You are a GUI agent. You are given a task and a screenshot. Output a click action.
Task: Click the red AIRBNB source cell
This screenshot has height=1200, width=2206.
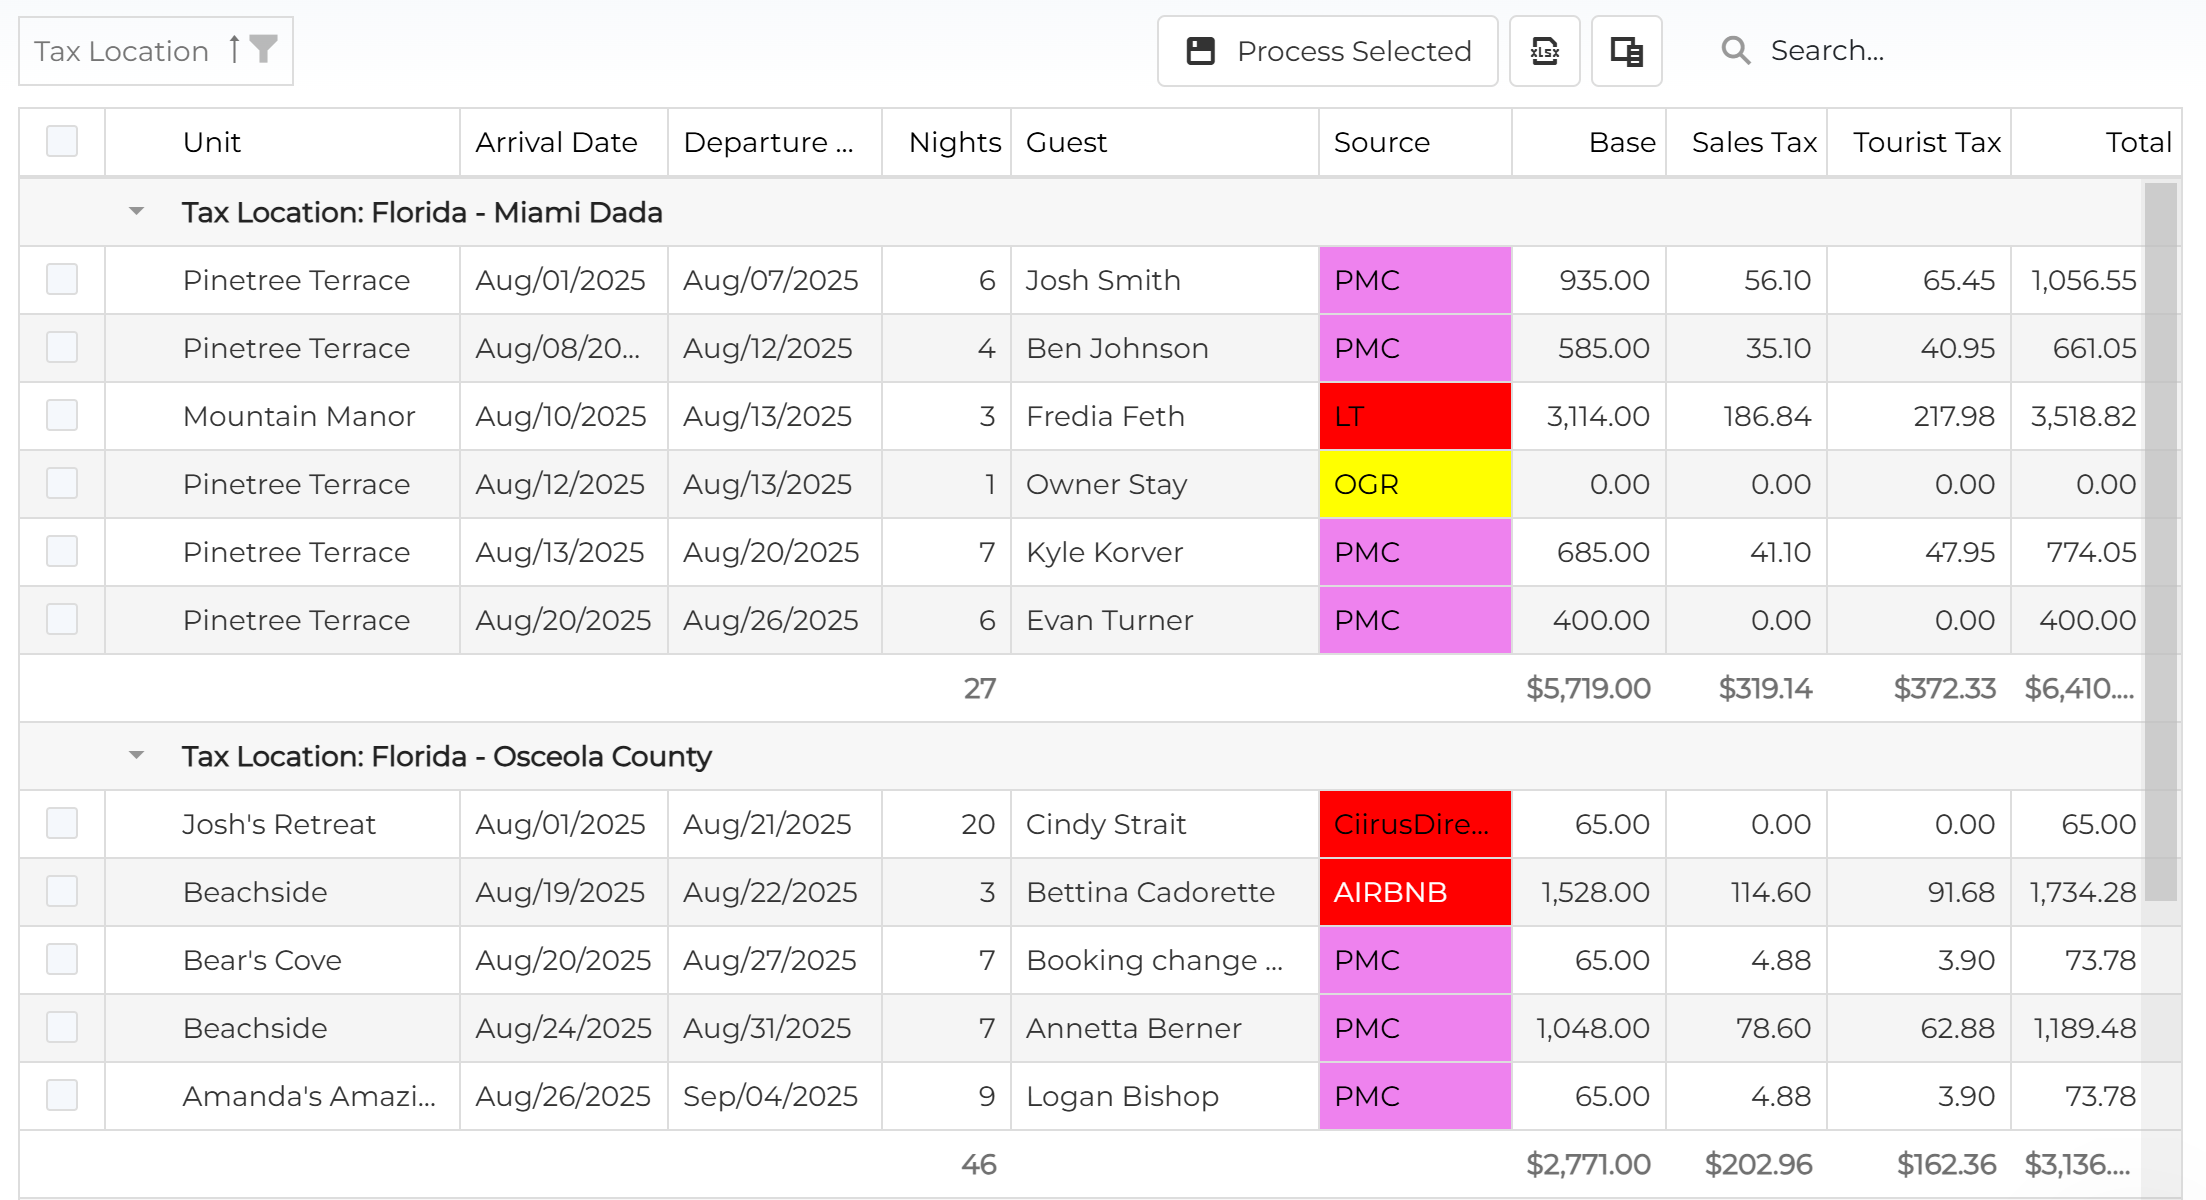pos(1414,892)
